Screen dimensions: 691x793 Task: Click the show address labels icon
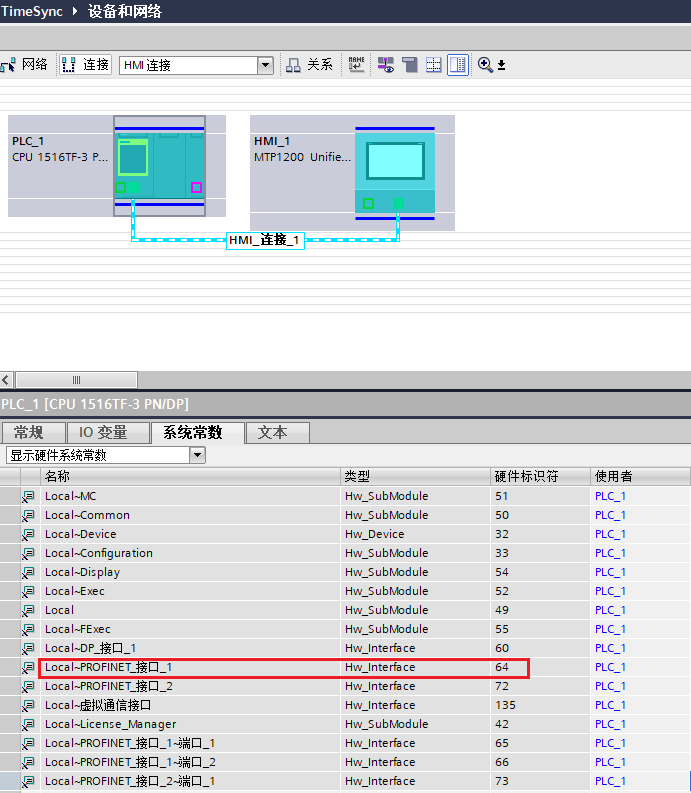point(385,65)
